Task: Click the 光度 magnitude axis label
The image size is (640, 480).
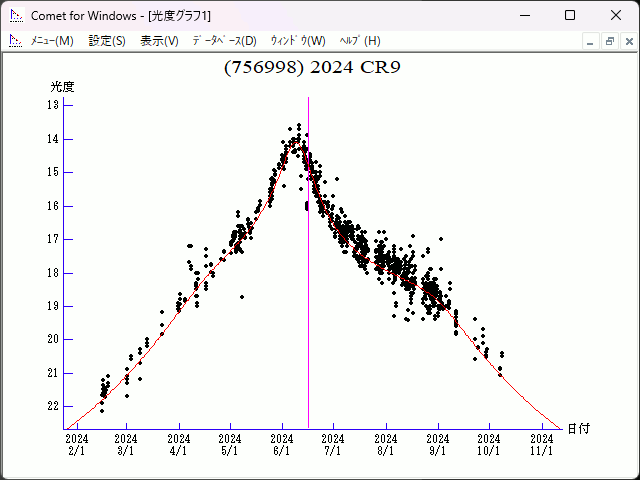Action: pos(62,87)
